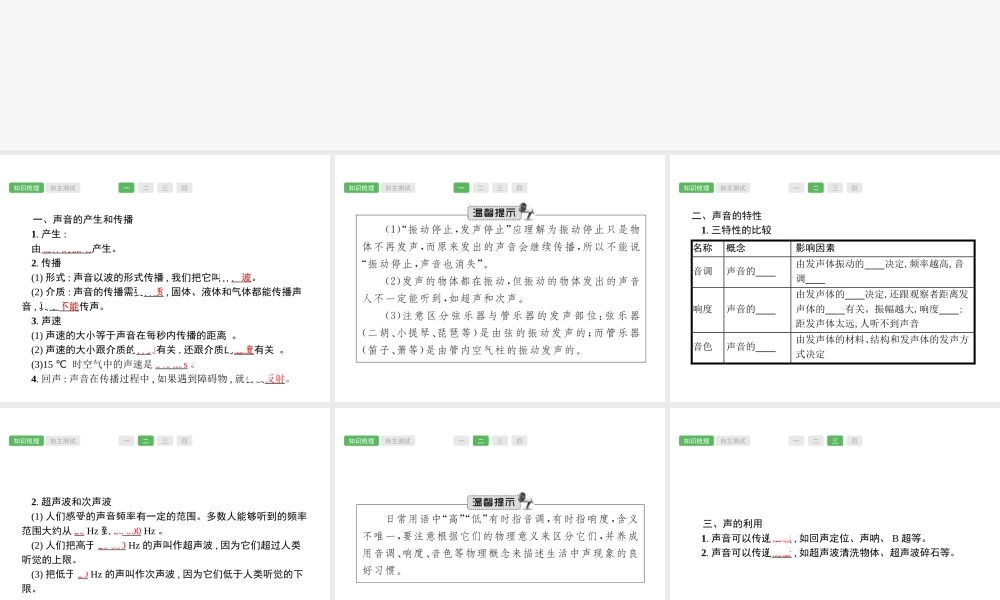Image resolution: width=1000 pixels, height=600 pixels.
Task: Open the 三特性的比较 table slide thumbnail
Action: pyautogui.click(x=834, y=278)
